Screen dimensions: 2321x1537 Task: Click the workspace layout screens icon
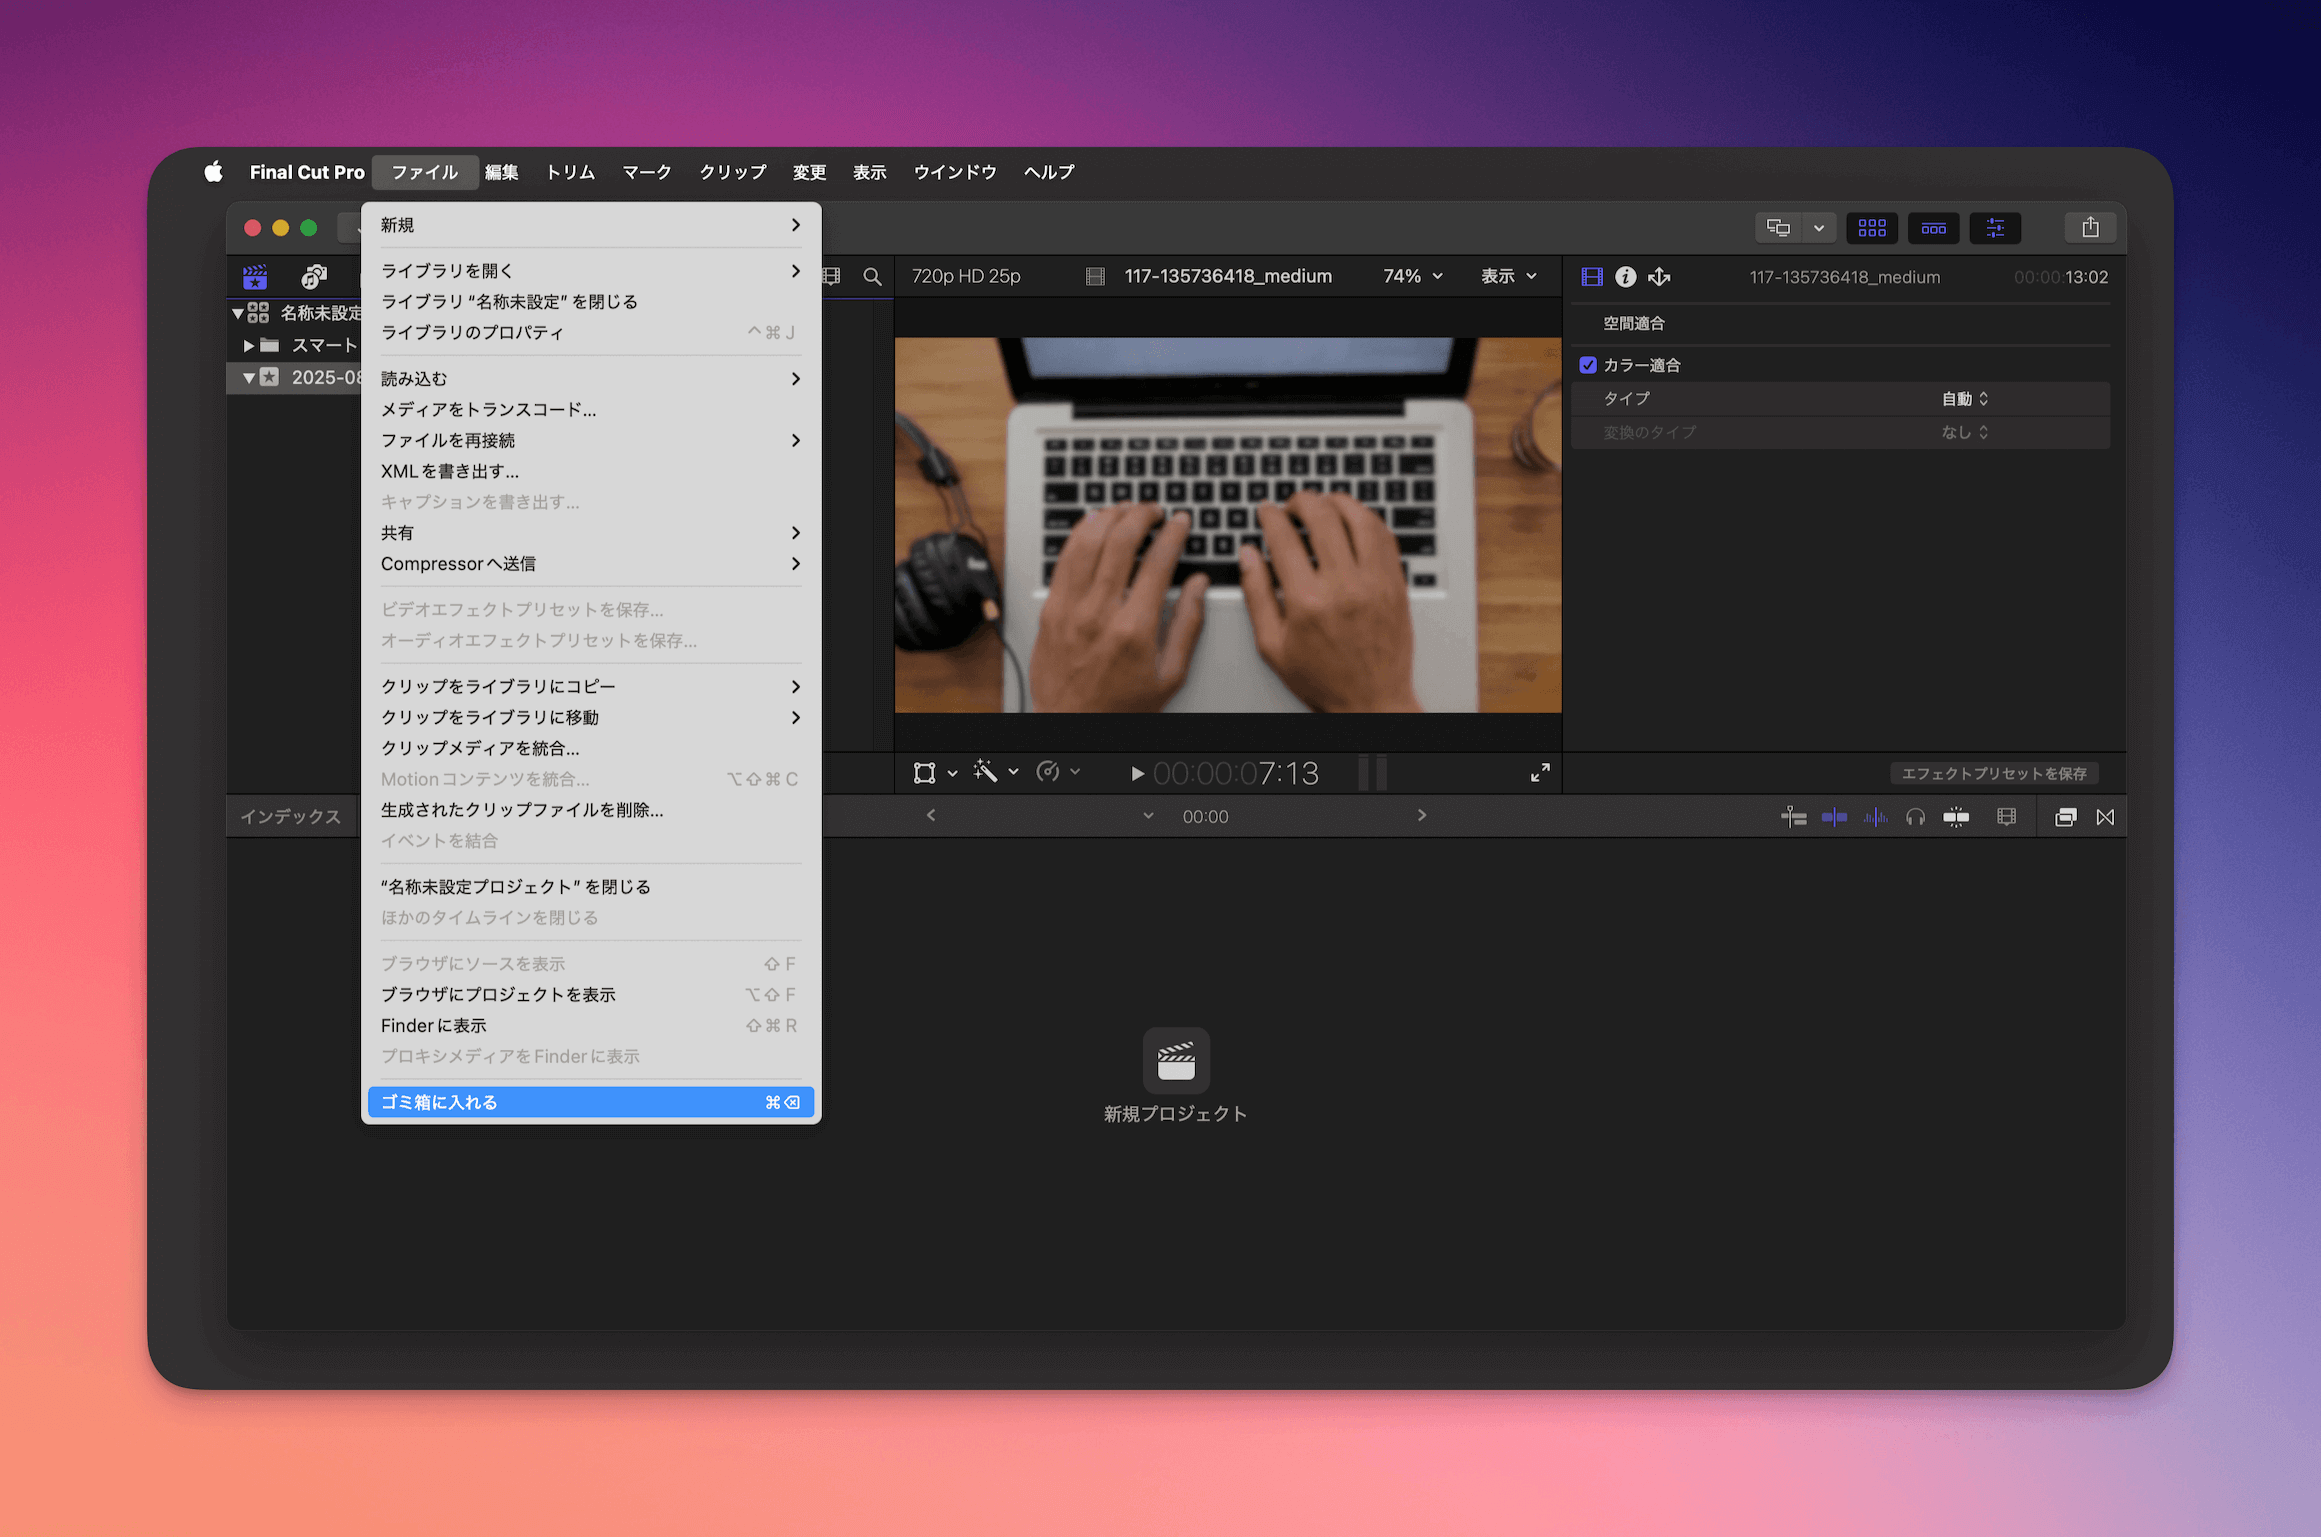1778,228
